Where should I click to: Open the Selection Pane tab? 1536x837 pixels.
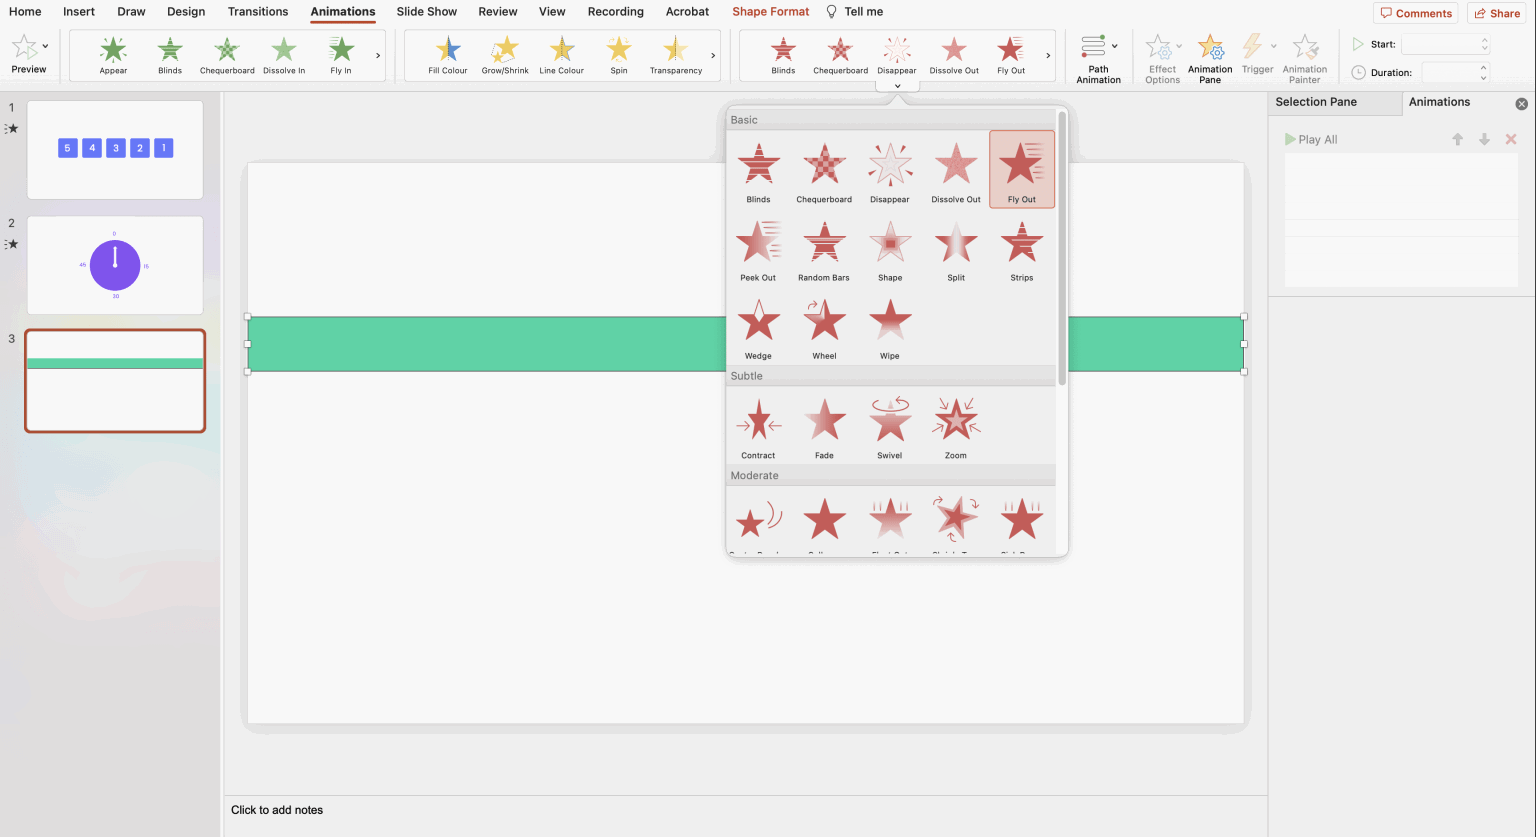coord(1316,102)
